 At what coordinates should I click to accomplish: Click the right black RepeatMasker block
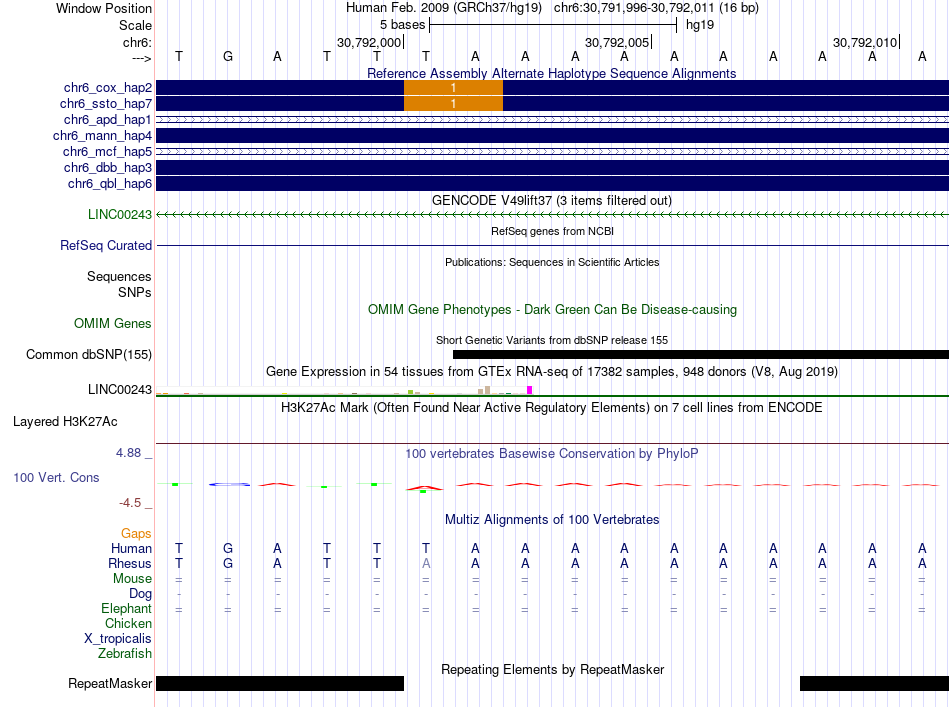[874, 683]
